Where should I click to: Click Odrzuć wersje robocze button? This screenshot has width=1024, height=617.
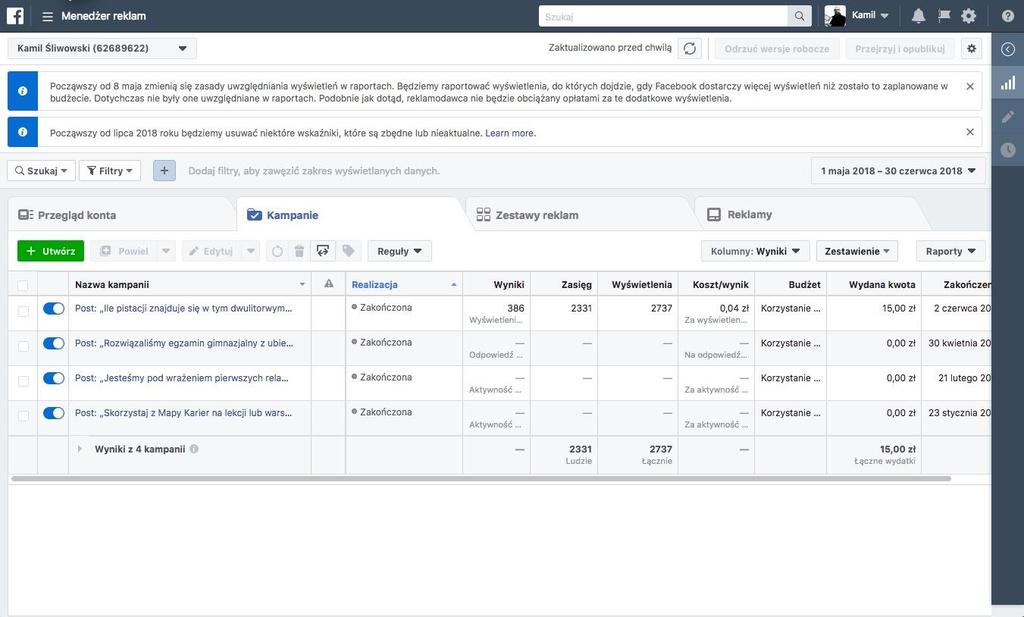(x=776, y=48)
